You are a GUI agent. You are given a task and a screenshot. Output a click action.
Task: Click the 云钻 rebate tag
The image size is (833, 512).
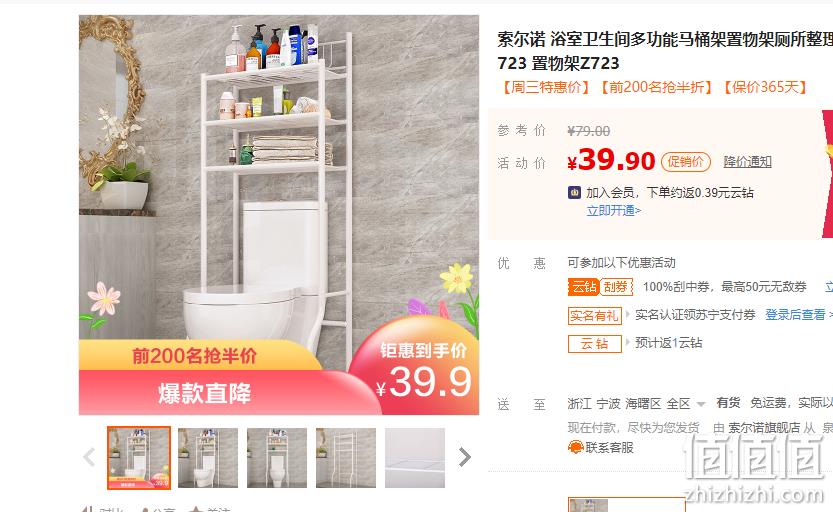pyautogui.click(x=594, y=344)
